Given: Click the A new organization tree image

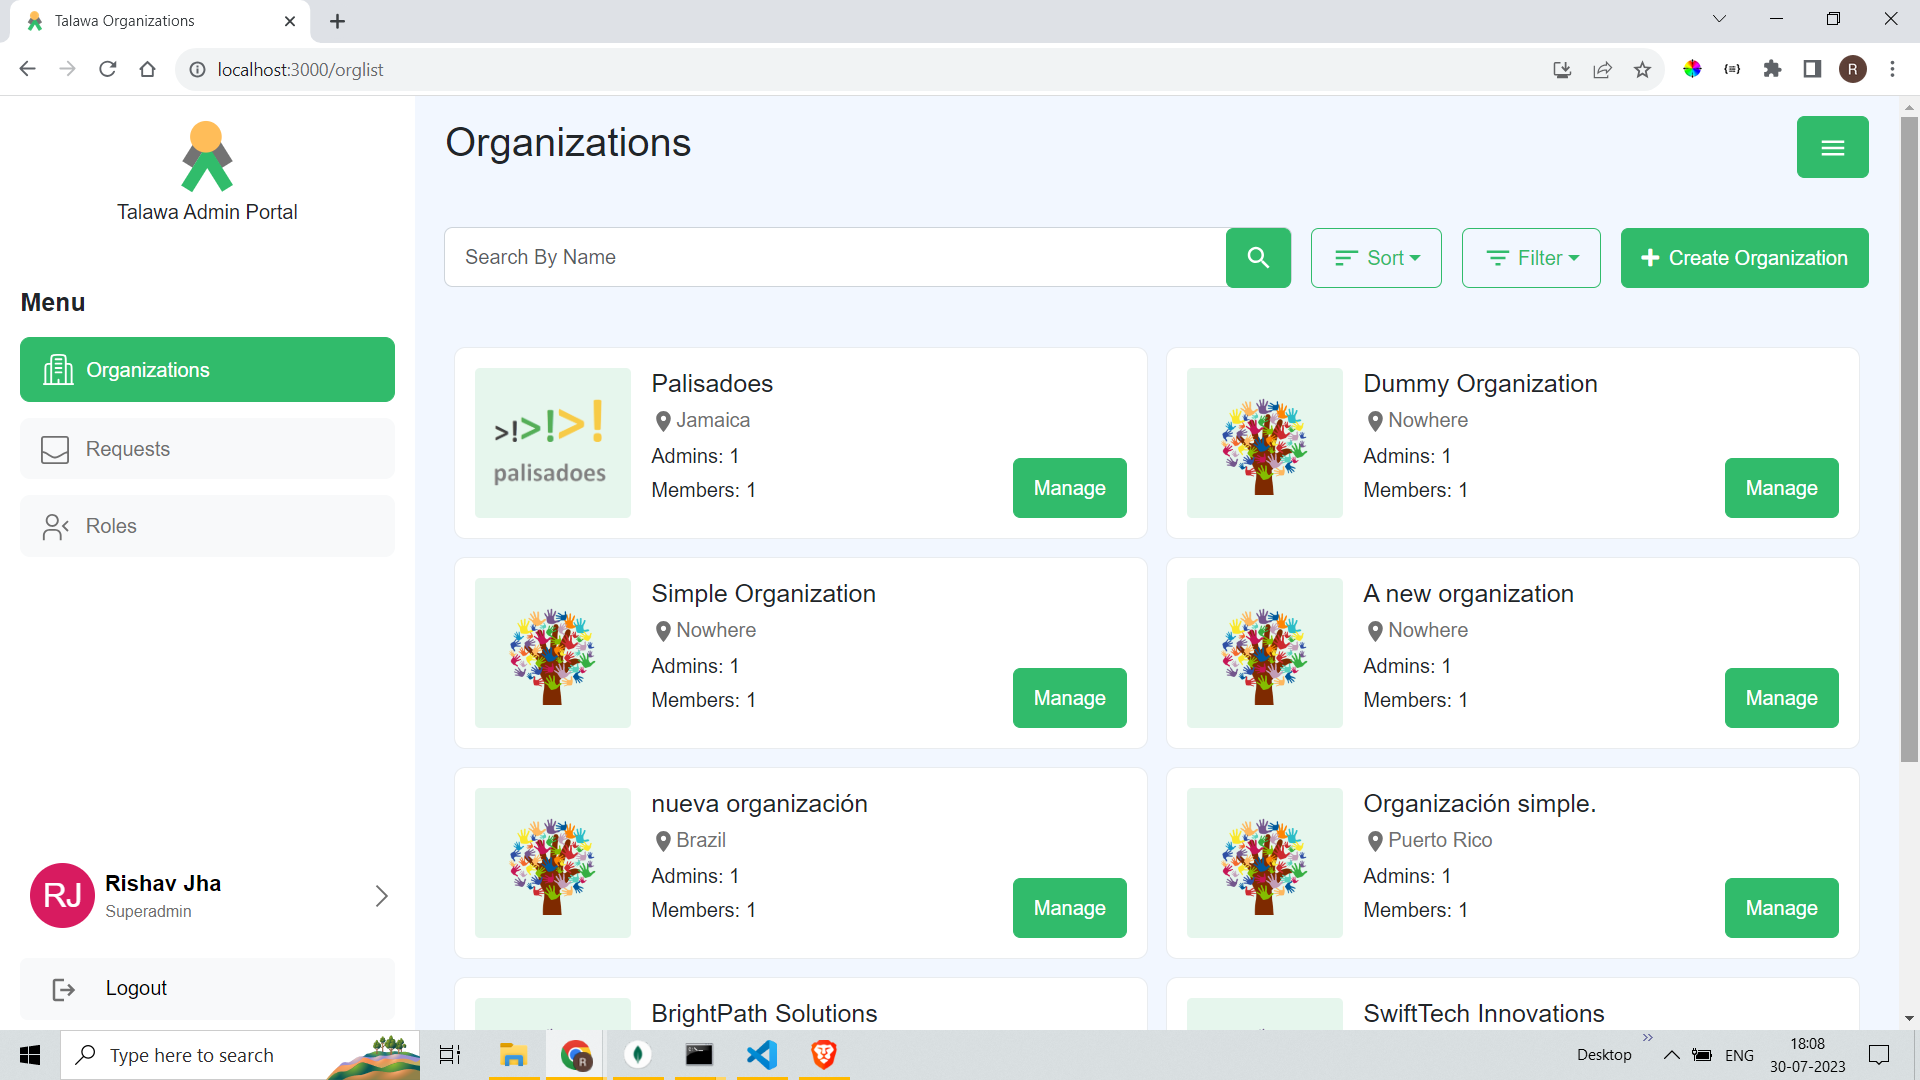Looking at the screenshot, I should click(x=1265, y=653).
